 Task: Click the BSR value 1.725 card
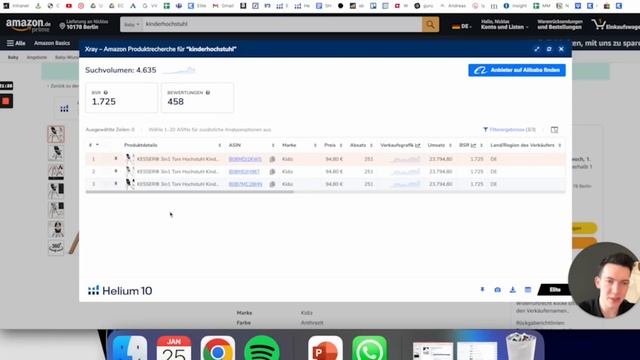(x=121, y=98)
